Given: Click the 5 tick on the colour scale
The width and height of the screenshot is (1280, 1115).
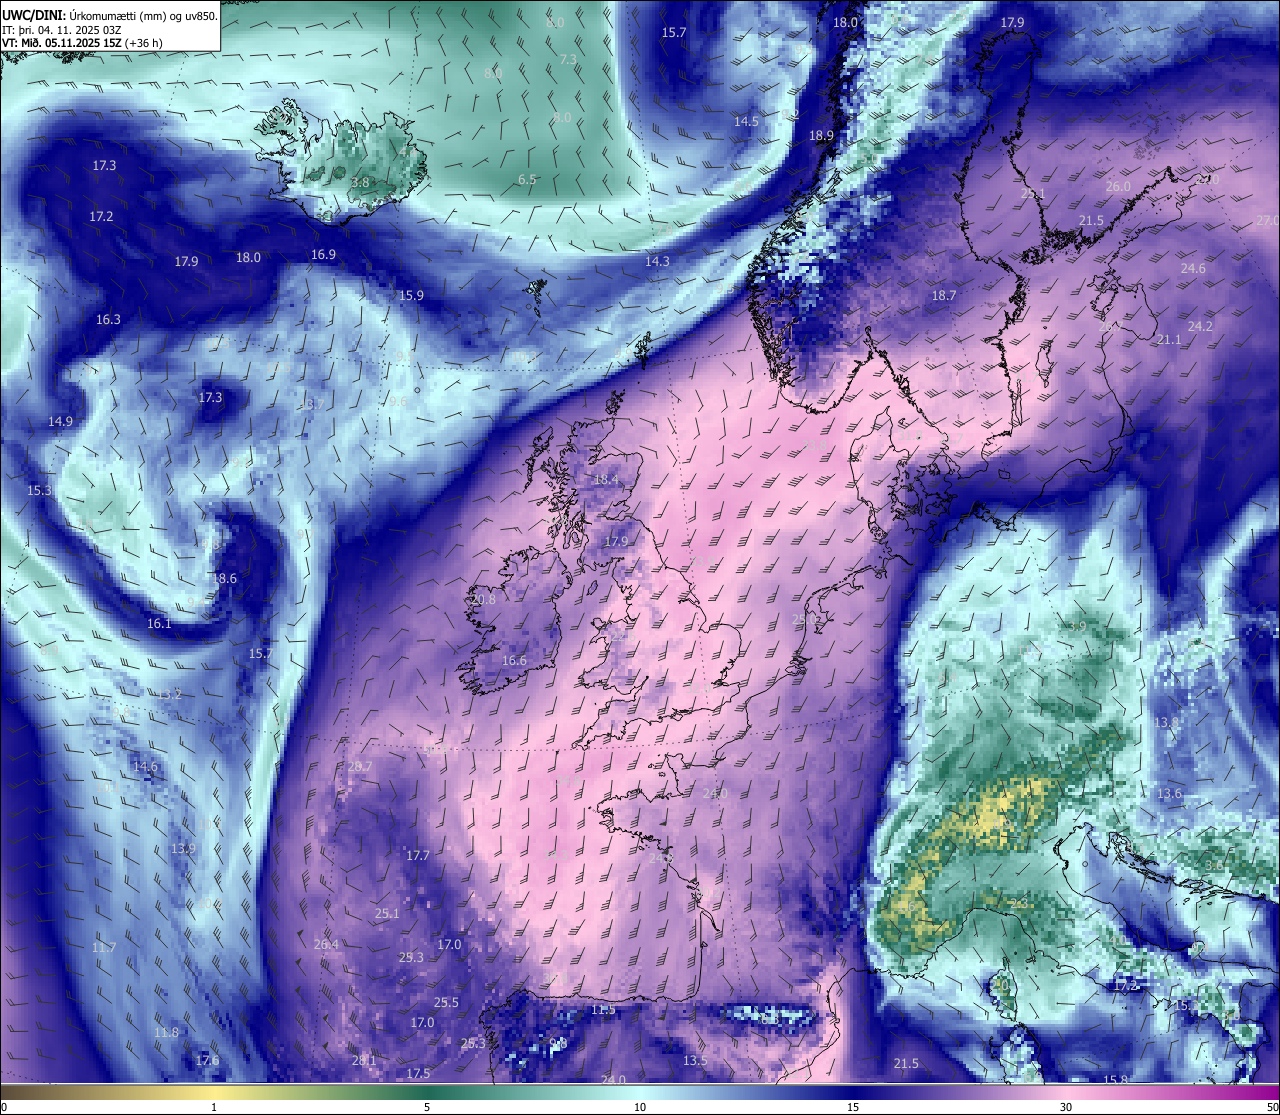Looking at the screenshot, I should click(x=427, y=1107).
